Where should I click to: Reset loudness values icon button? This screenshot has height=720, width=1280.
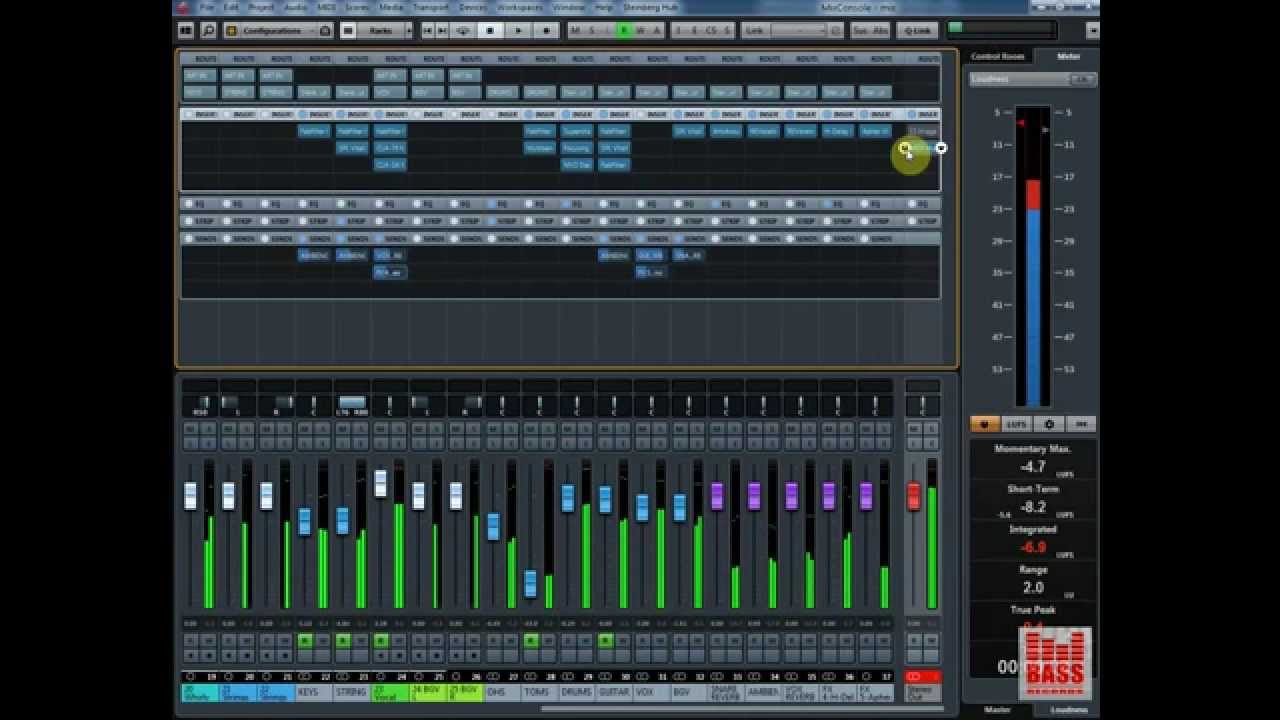1081,424
